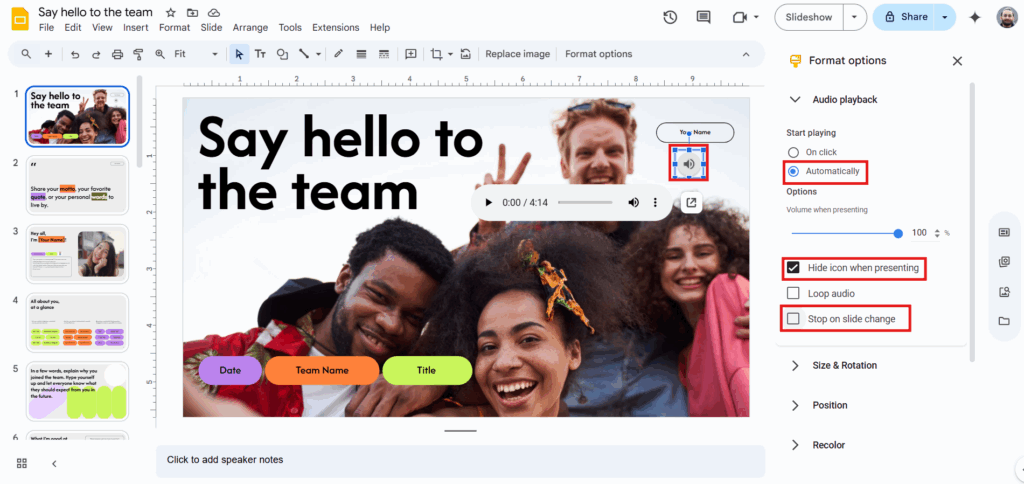Click the Replace image button
Screen dimensions: 1024x484
517,54
